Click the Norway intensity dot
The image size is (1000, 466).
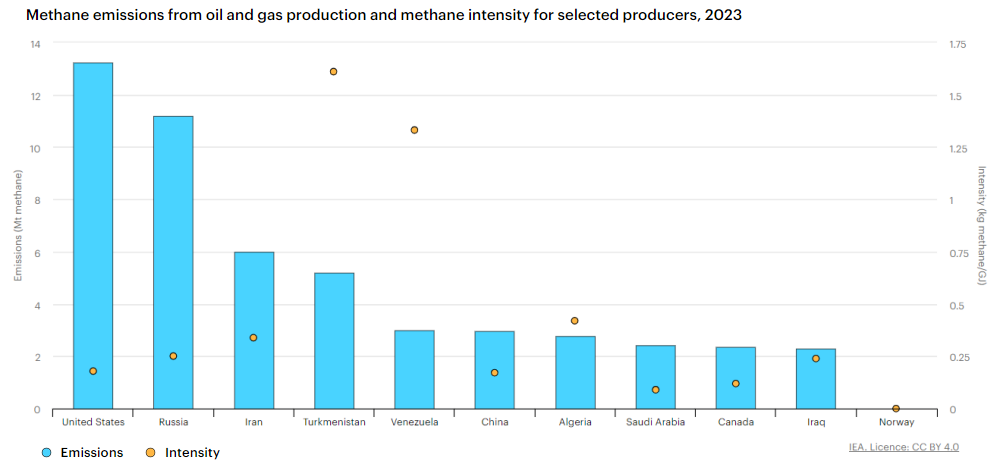896,408
